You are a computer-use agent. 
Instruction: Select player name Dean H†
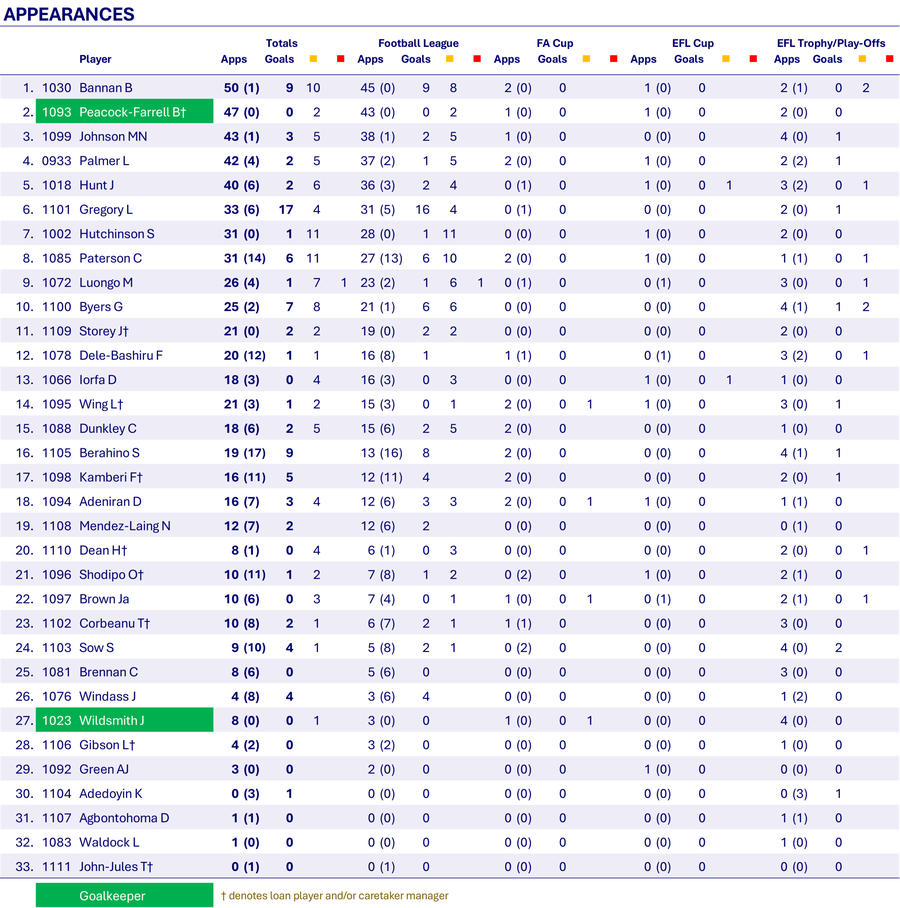pyautogui.click(x=103, y=550)
